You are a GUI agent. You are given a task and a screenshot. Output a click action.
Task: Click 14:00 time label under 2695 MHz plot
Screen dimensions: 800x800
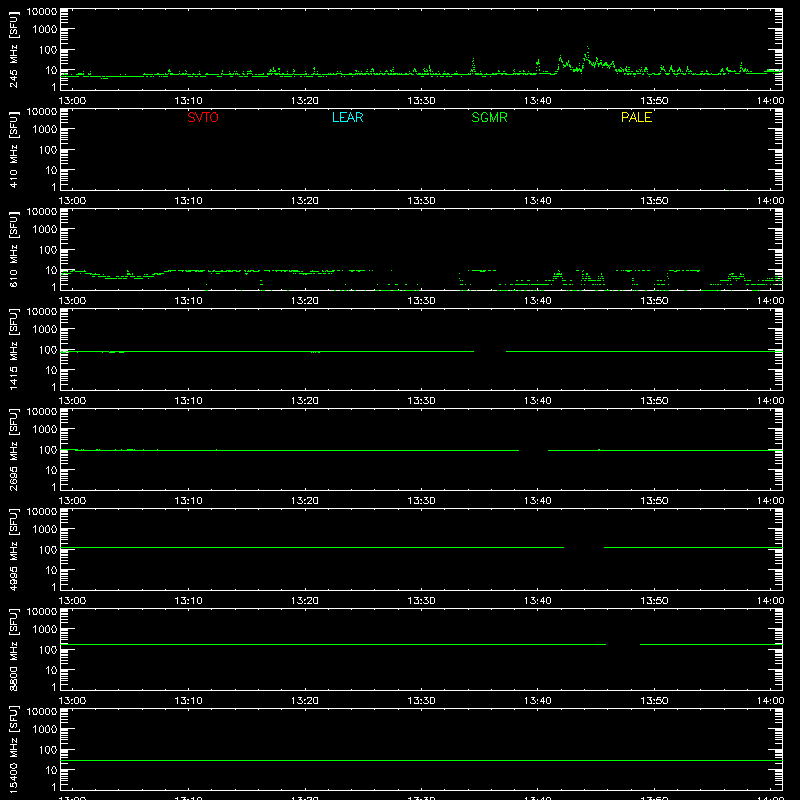pyautogui.click(x=770, y=501)
